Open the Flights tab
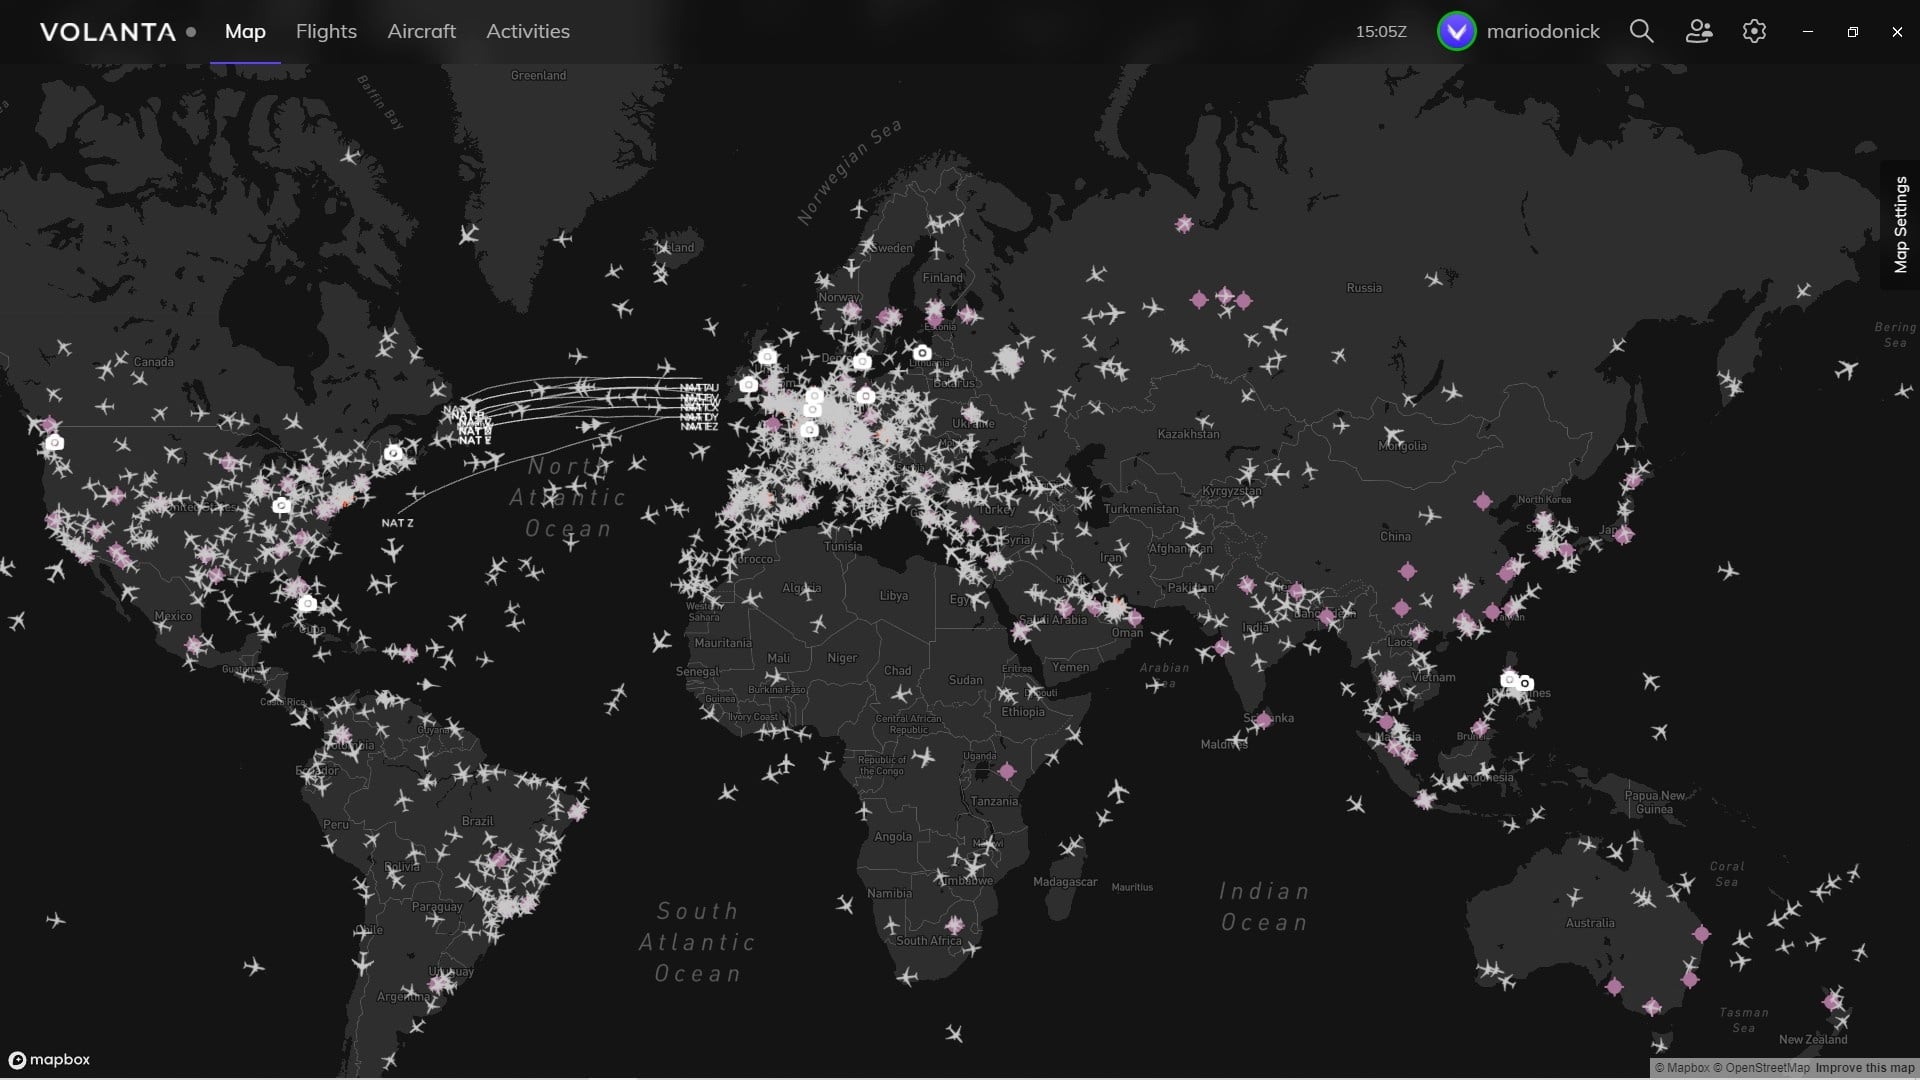Image resolution: width=1920 pixels, height=1080 pixels. pos(326,30)
